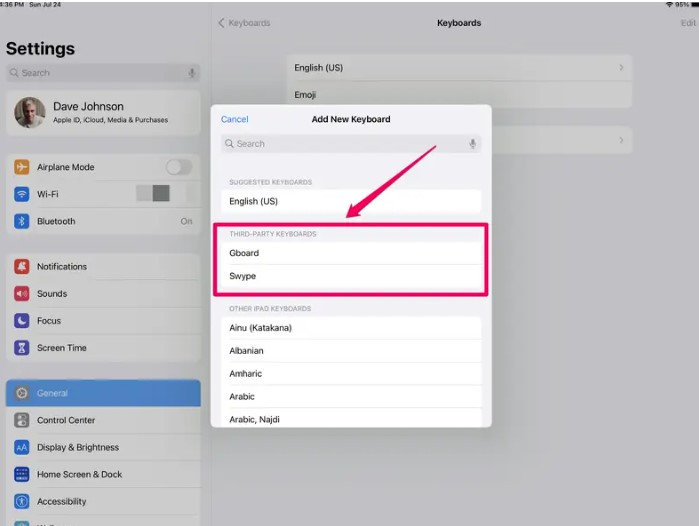This screenshot has width=699, height=526.
Task: Tap English (US) row in background Keyboards list
Action: pyautogui.click(x=459, y=68)
